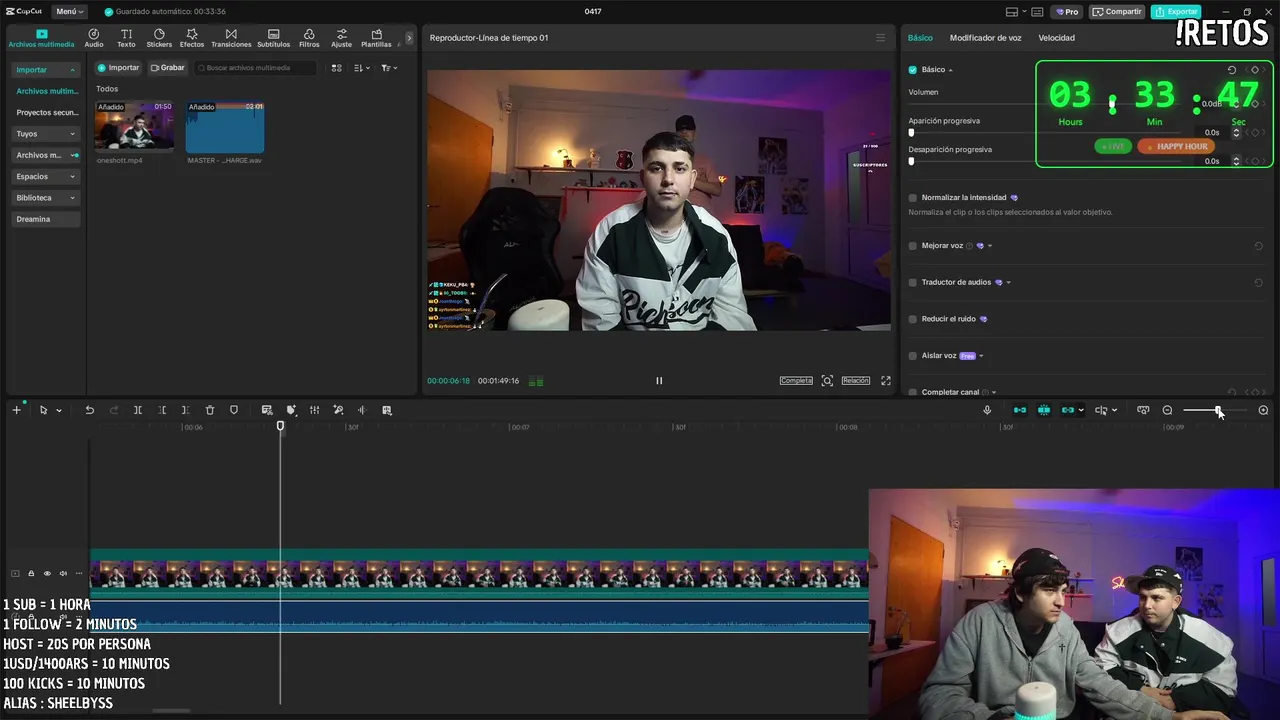This screenshot has height=720, width=1280.
Task: Open the Audio library panel
Action: coord(94,38)
